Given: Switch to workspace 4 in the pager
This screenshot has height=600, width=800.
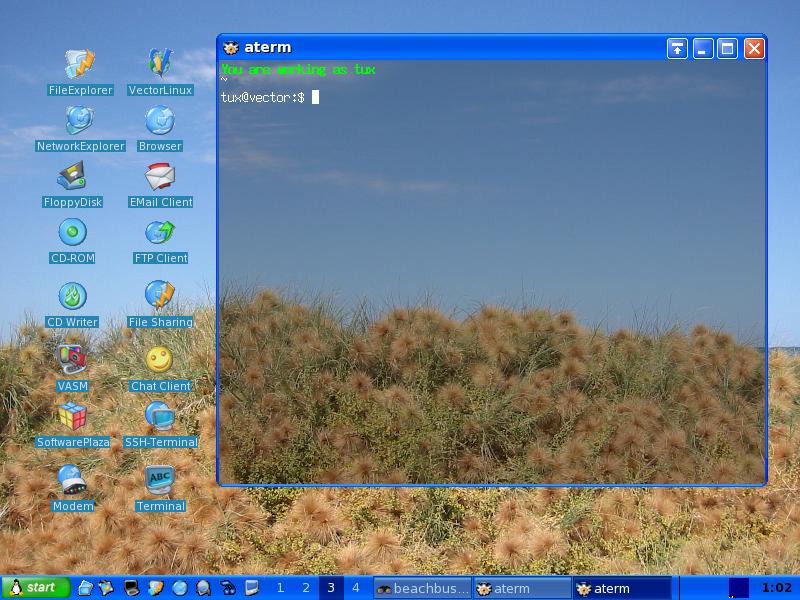Looking at the screenshot, I should (355, 588).
